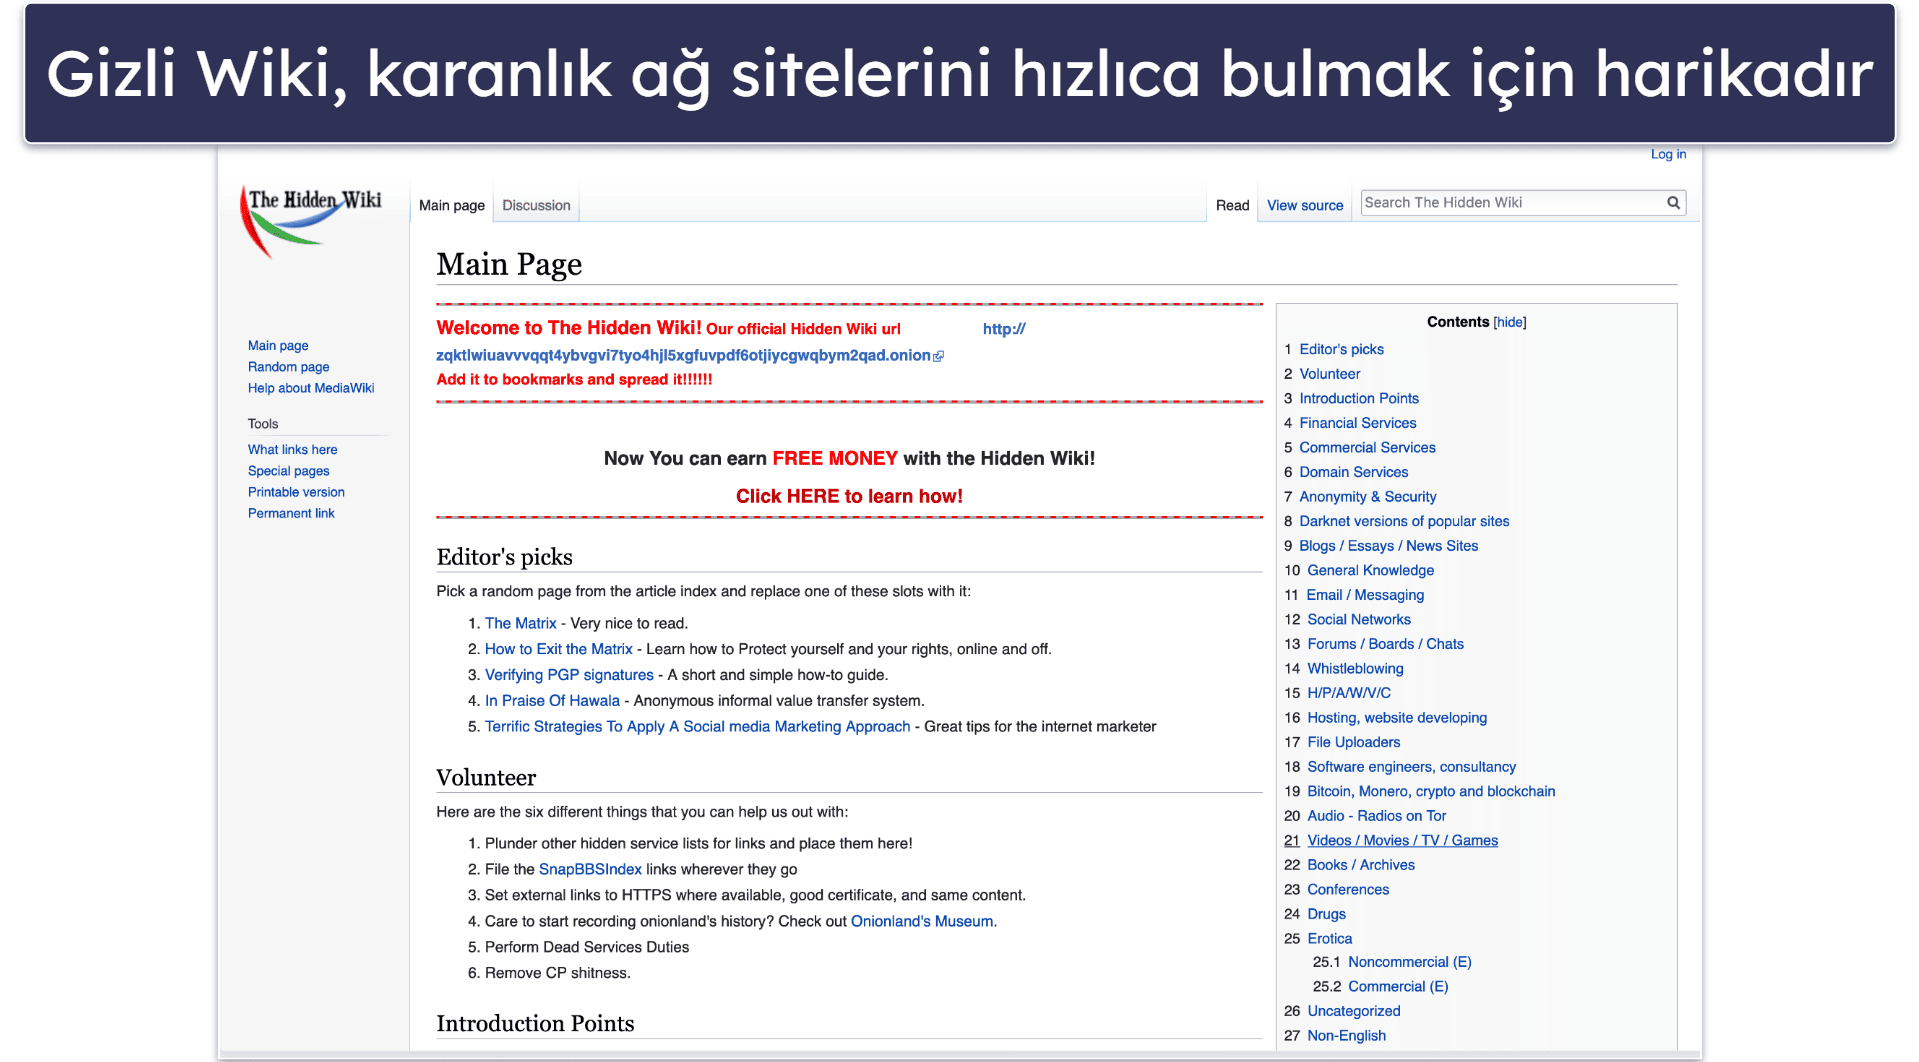1919x1062 pixels.
Task: Open Random page sidebar link
Action: coord(289,367)
